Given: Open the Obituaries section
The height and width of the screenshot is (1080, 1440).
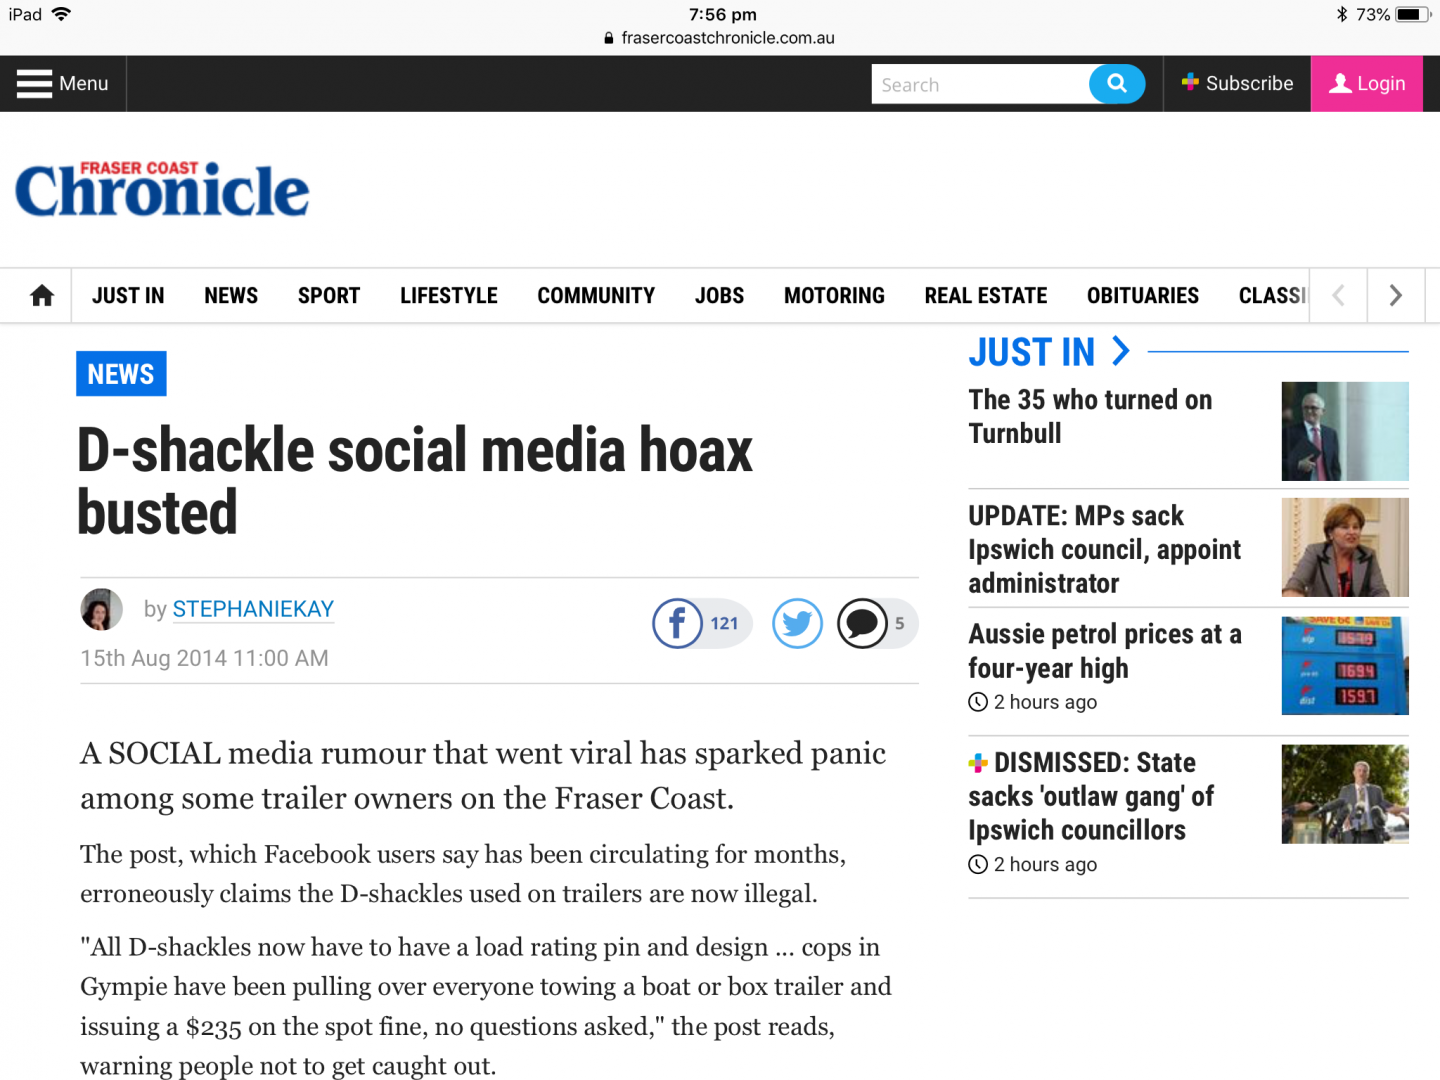Looking at the screenshot, I should pos(1142,296).
